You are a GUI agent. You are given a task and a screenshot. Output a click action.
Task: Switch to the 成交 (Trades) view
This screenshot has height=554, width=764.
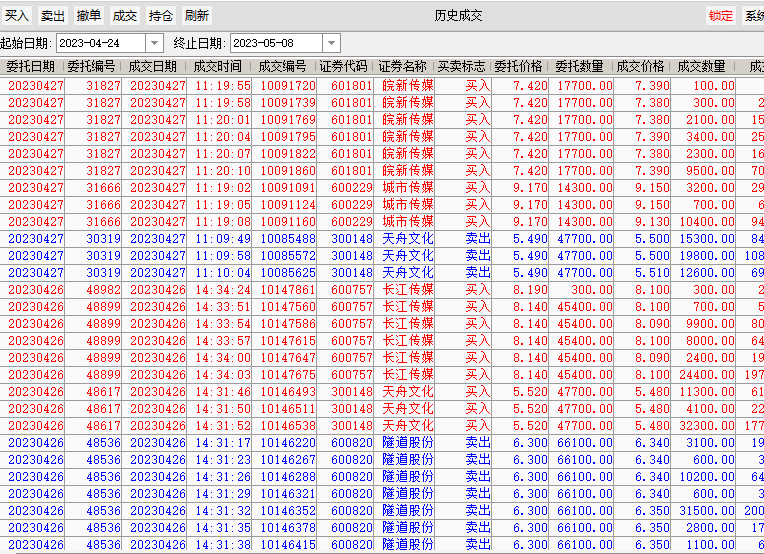coord(125,16)
